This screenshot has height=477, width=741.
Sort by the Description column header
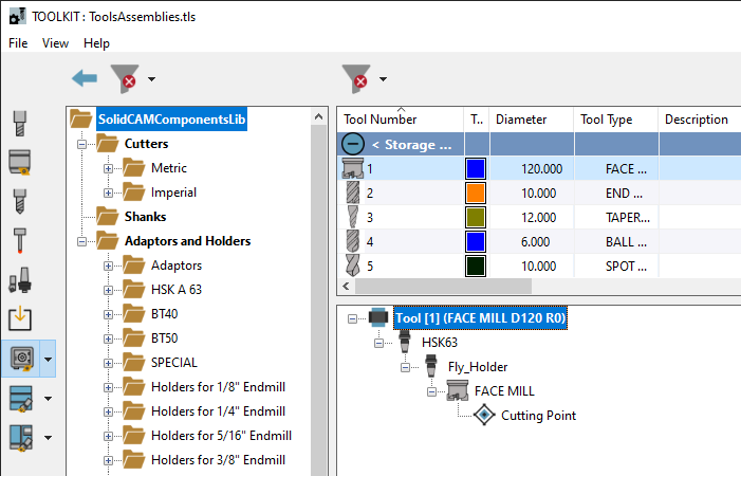point(699,120)
